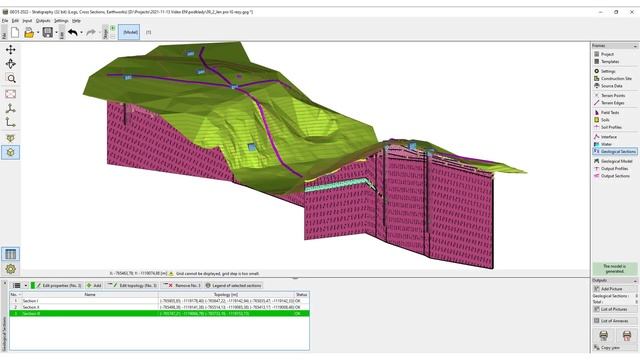Image resolution: width=640 pixels, height=360 pixels.
Task: Expand the undo history dropdown arrow
Action: tap(81, 33)
